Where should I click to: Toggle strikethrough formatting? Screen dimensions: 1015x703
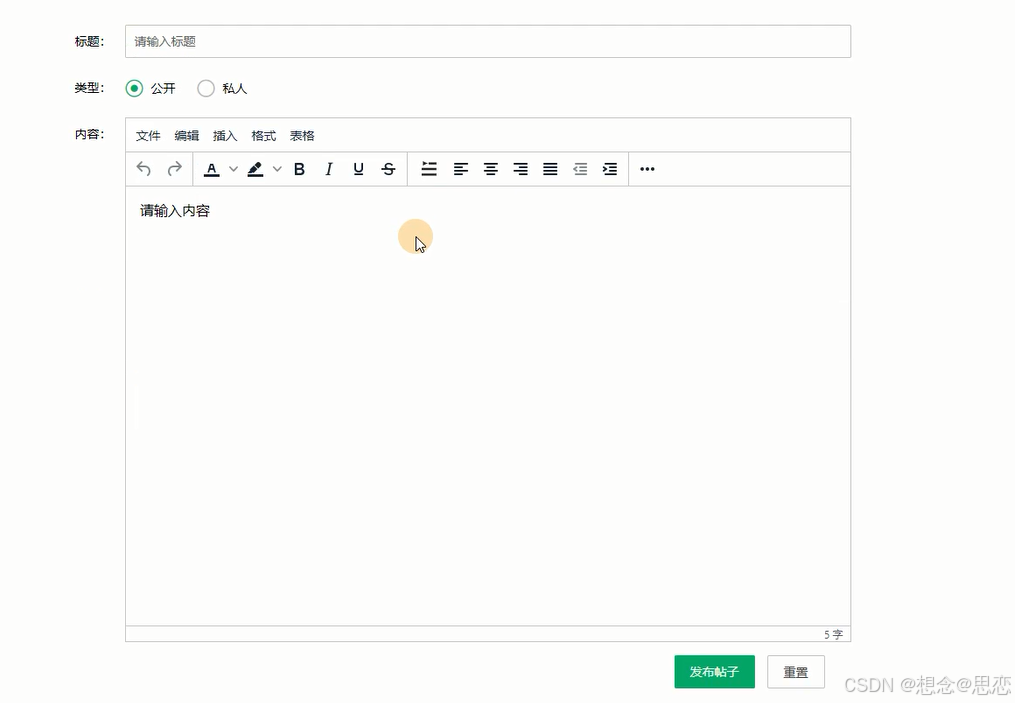pyautogui.click(x=388, y=169)
